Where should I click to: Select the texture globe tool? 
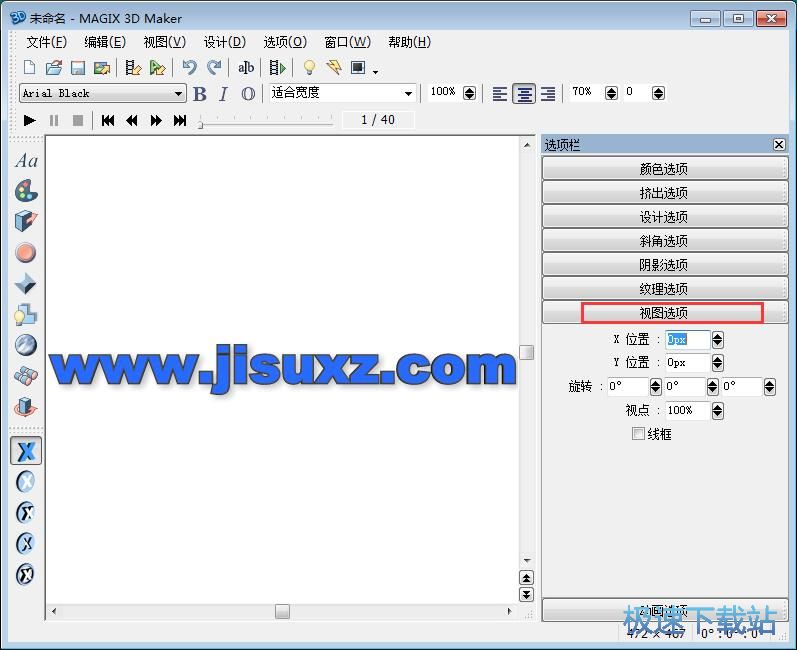click(x=25, y=345)
